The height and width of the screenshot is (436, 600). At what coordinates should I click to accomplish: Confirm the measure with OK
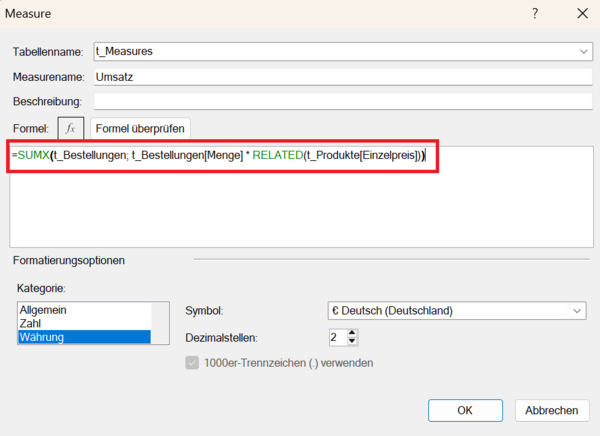click(x=465, y=410)
